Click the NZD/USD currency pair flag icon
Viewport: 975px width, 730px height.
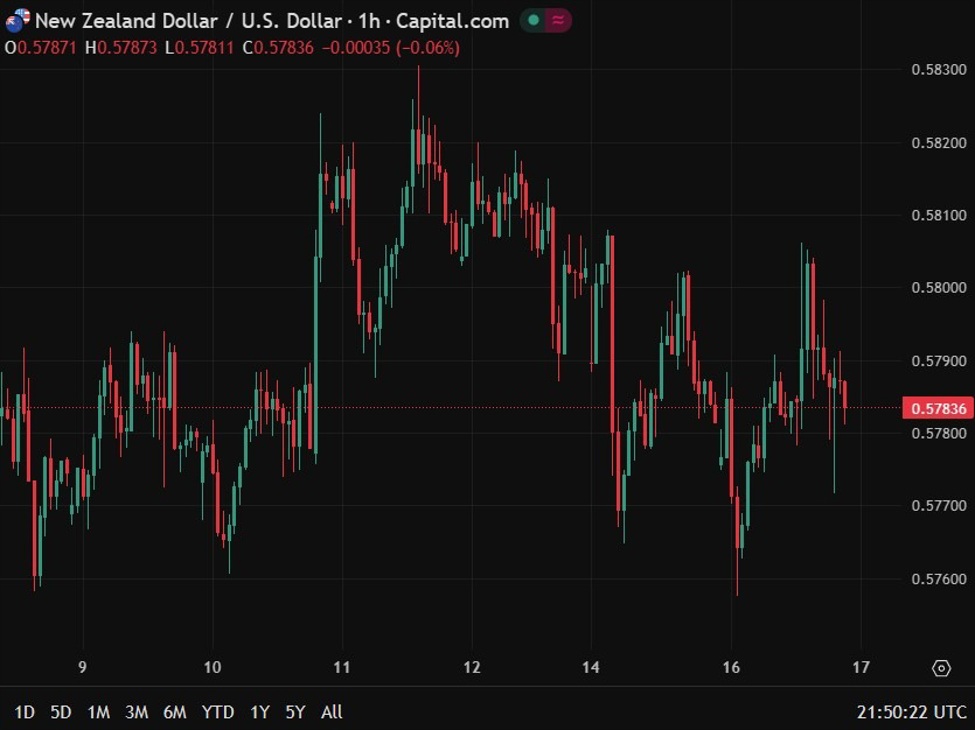coord(18,20)
